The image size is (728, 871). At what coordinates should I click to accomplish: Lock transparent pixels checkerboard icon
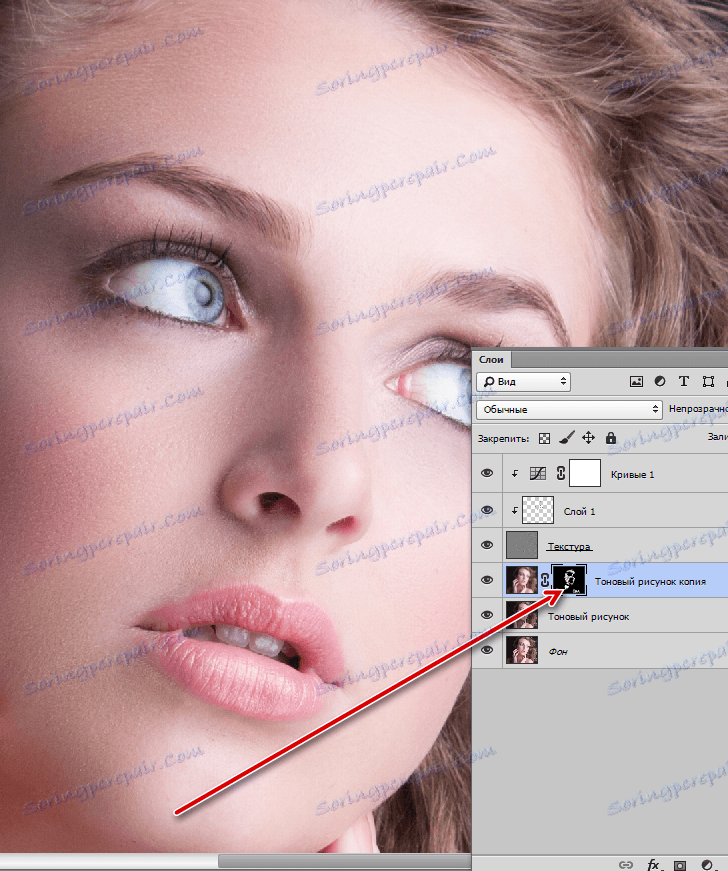(x=544, y=439)
